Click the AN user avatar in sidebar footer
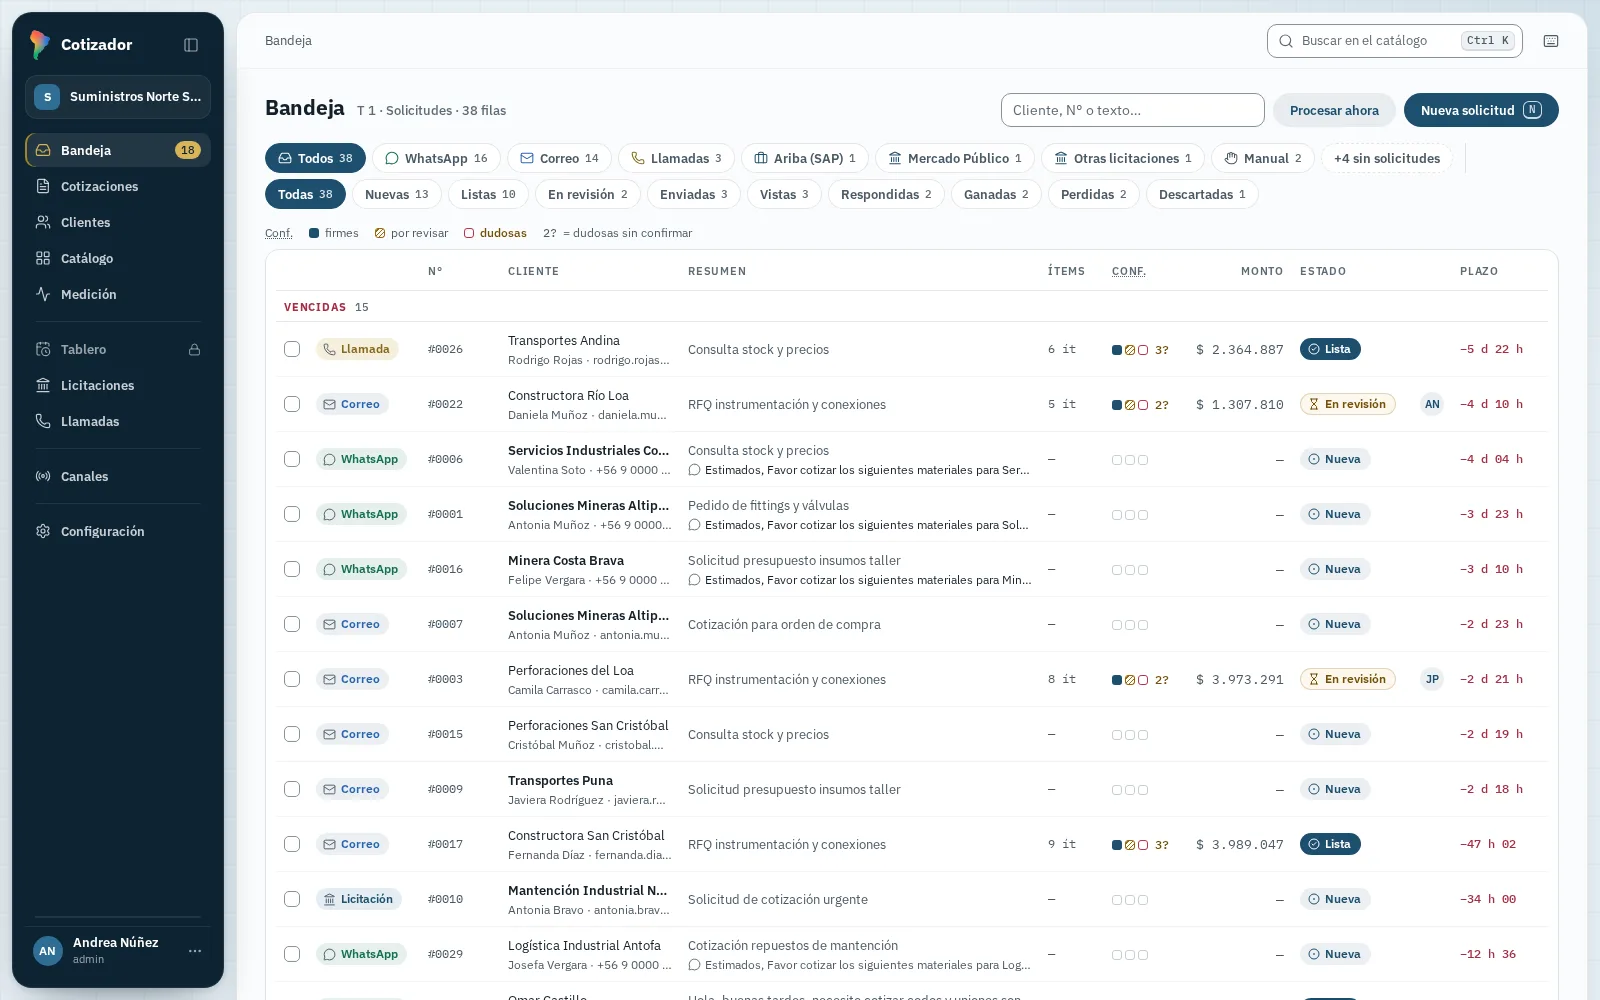 pos(47,951)
